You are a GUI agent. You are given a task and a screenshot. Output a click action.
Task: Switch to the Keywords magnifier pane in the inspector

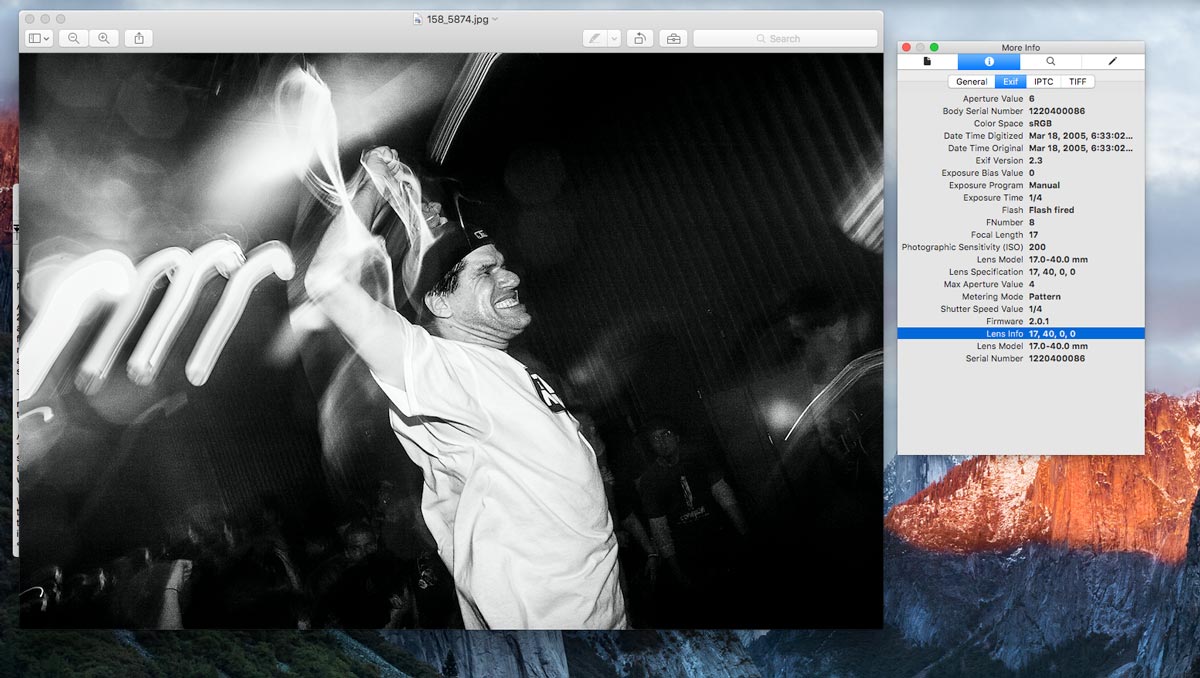coord(1050,62)
